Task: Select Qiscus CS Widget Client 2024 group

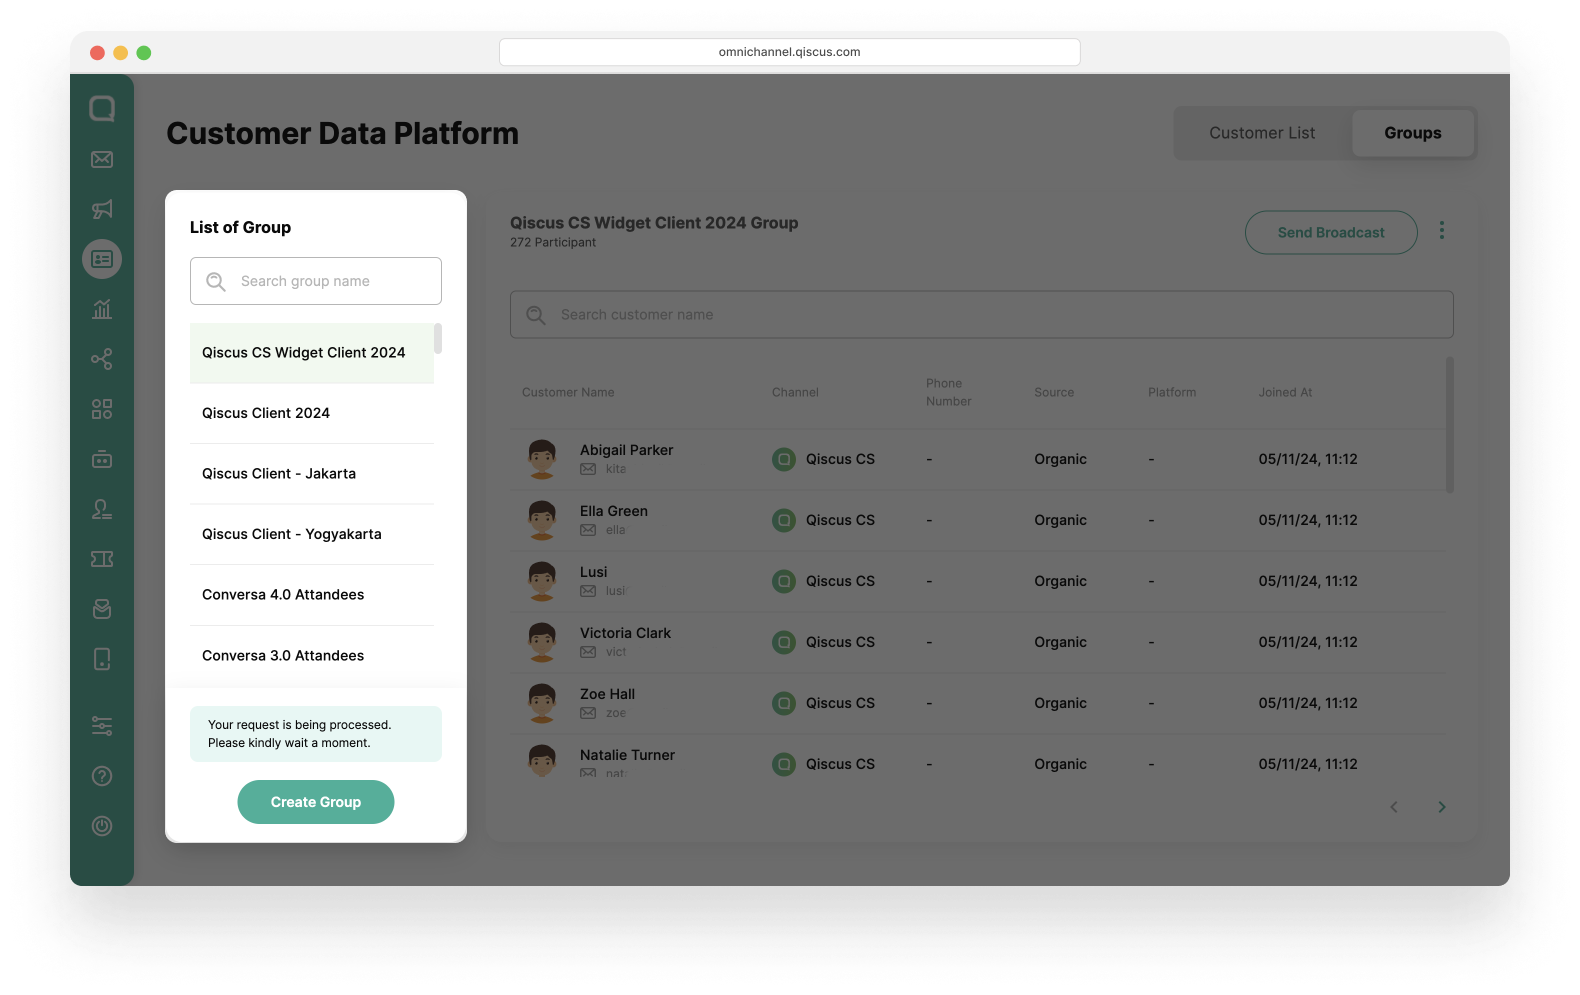Action: [312, 353]
